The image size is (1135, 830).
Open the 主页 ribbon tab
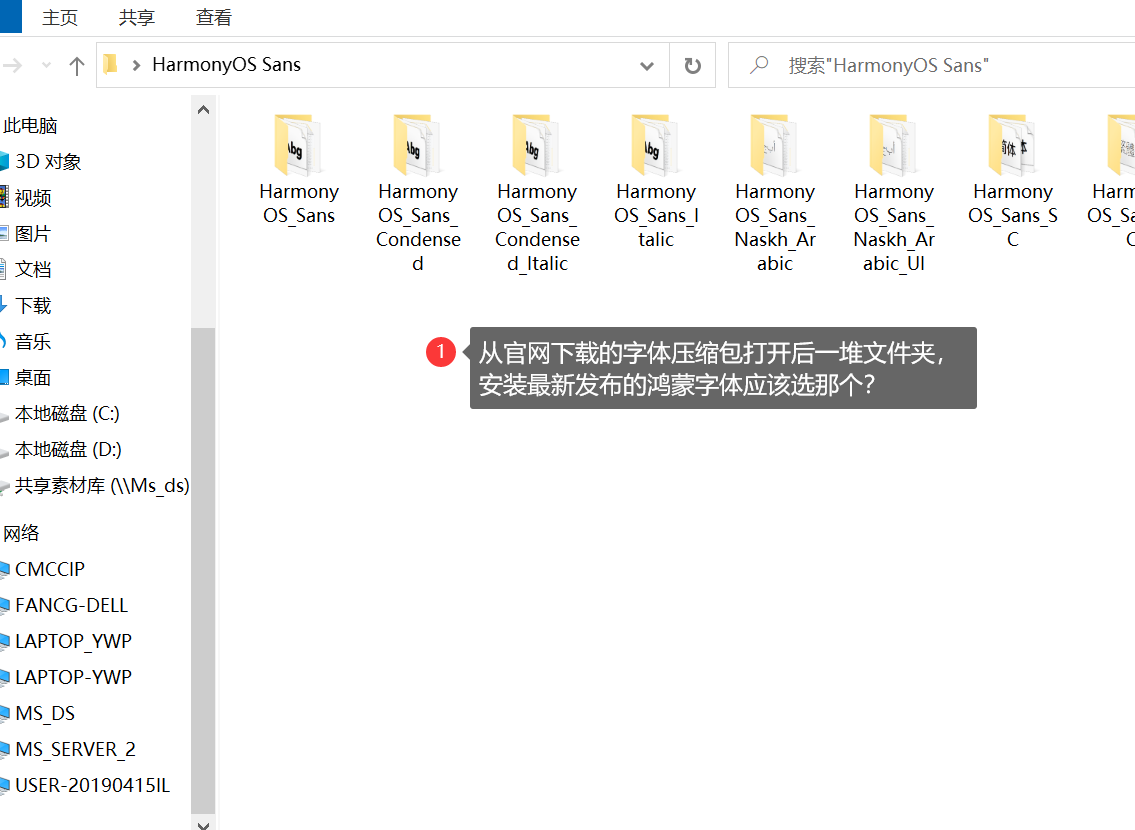[59, 17]
